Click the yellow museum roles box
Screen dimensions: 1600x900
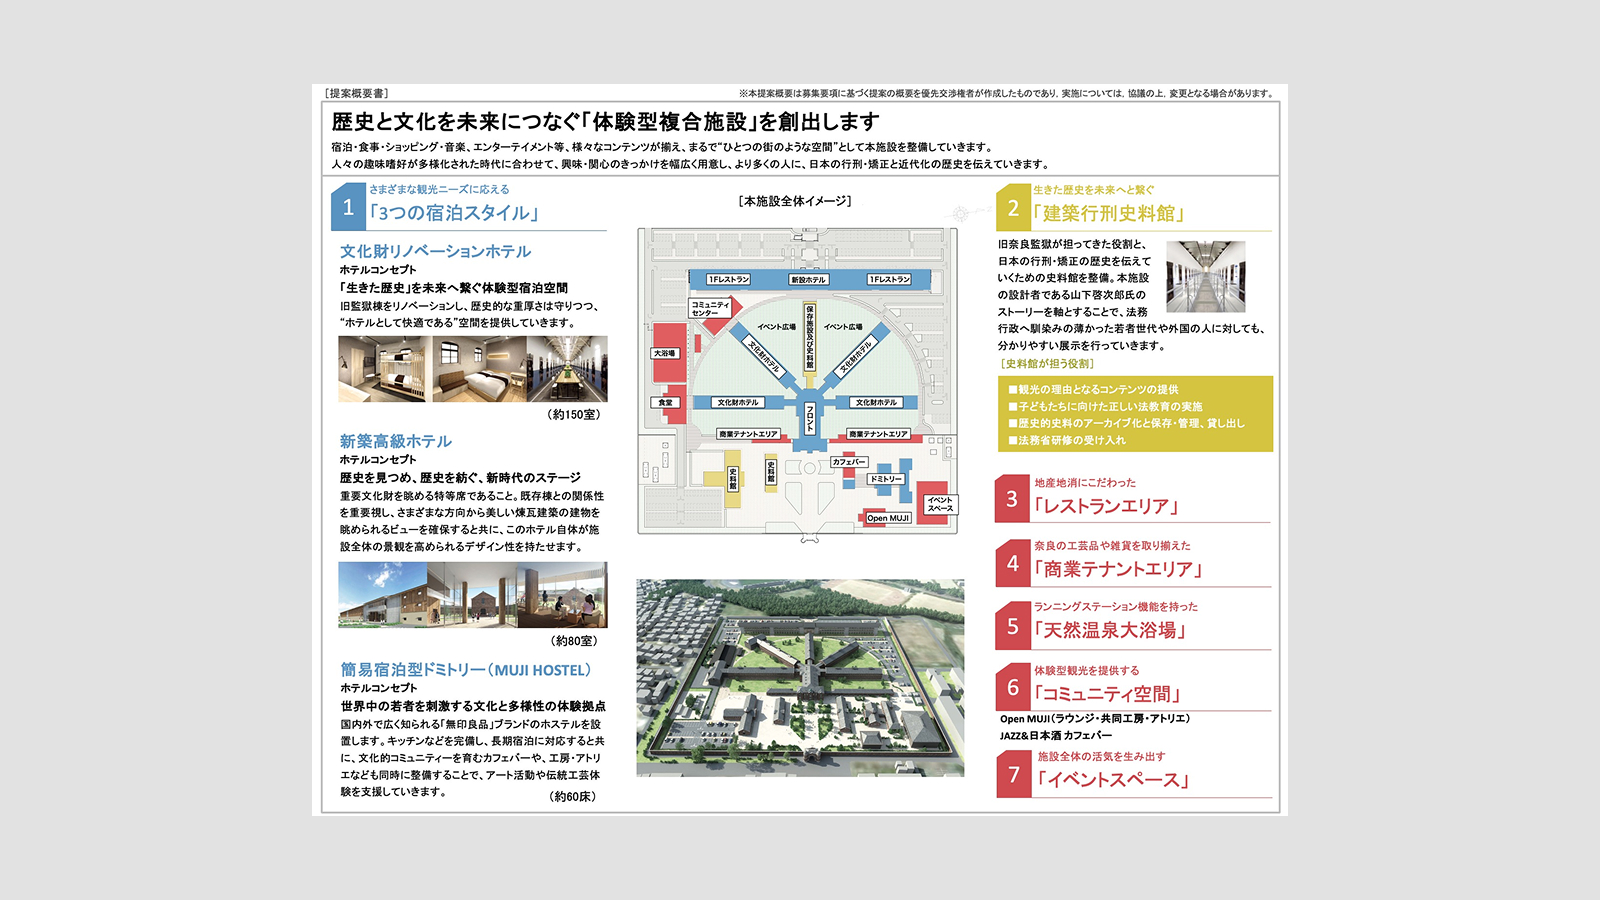1134,414
